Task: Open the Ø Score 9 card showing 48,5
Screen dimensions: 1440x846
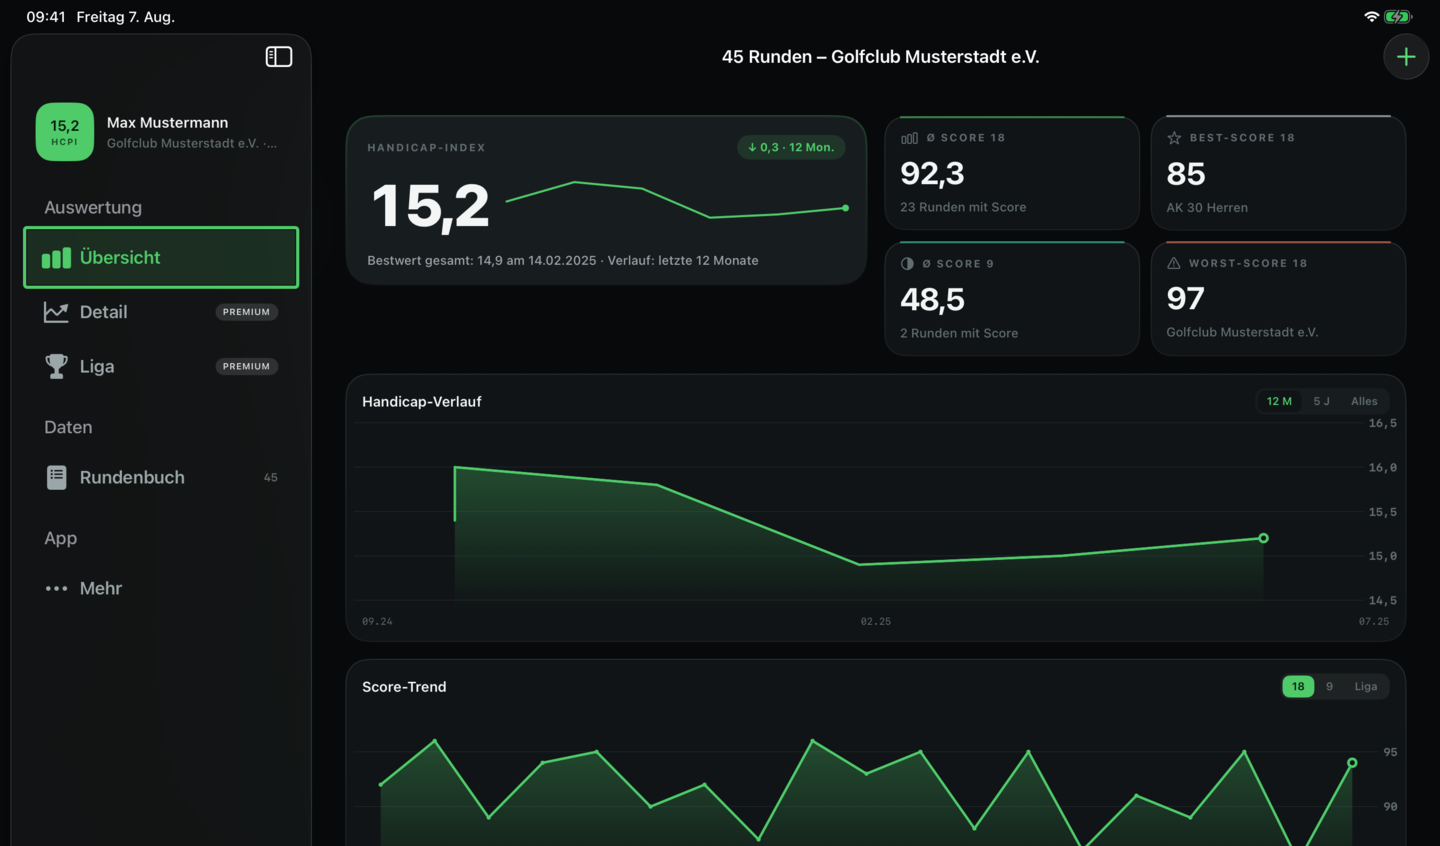Action: (x=1012, y=298)
